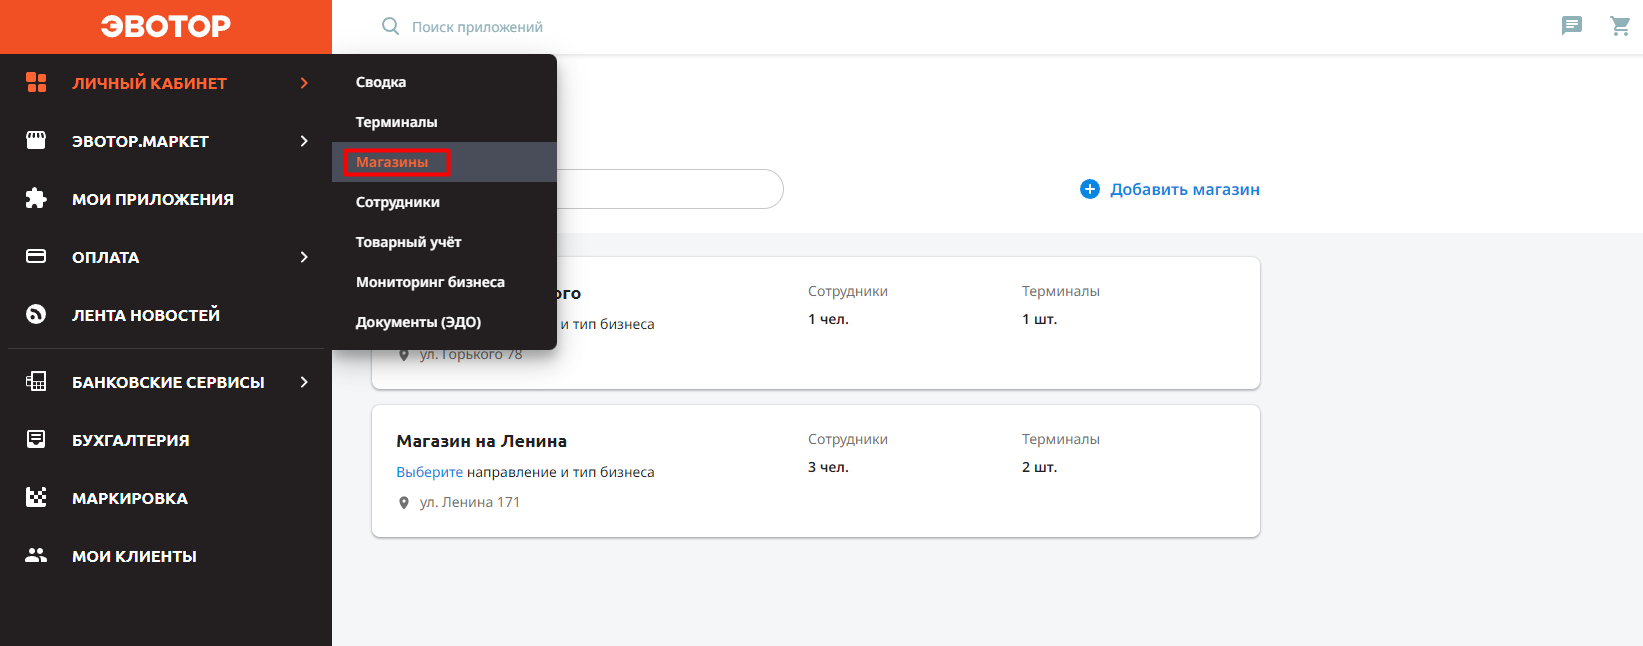Click the Мои клиенты people icon
This screenshot has height=646, width=1643.
[36, 555]
